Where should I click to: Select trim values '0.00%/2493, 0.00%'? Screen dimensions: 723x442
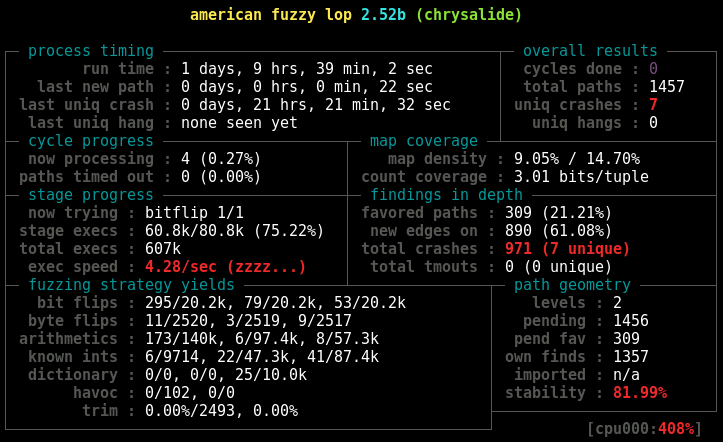click(x=221, y=410)
